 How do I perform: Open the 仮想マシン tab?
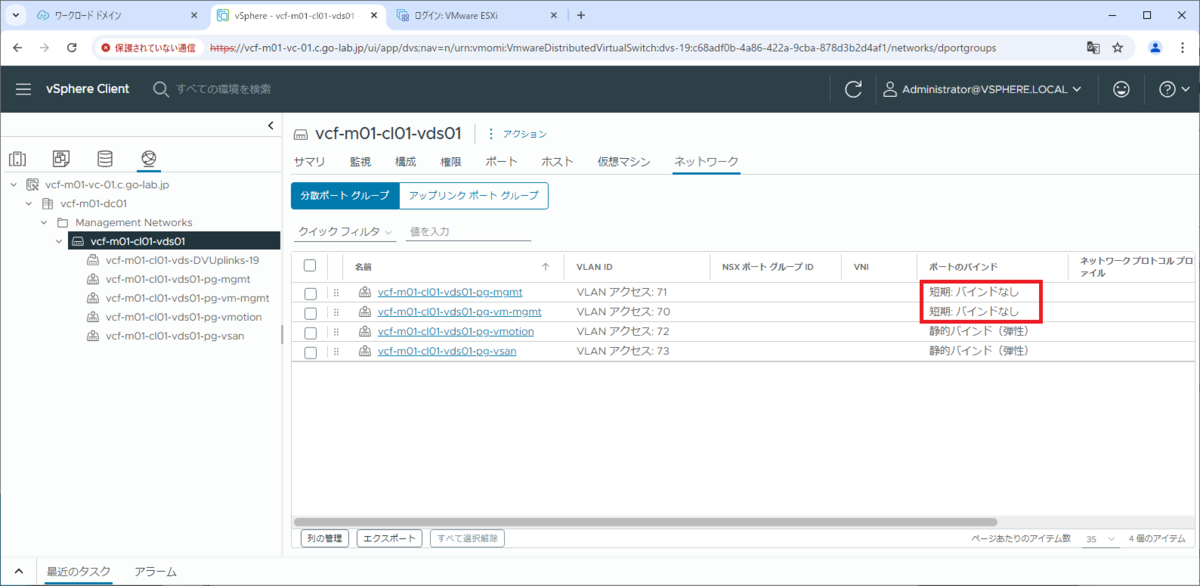click(x=624, y=161)
